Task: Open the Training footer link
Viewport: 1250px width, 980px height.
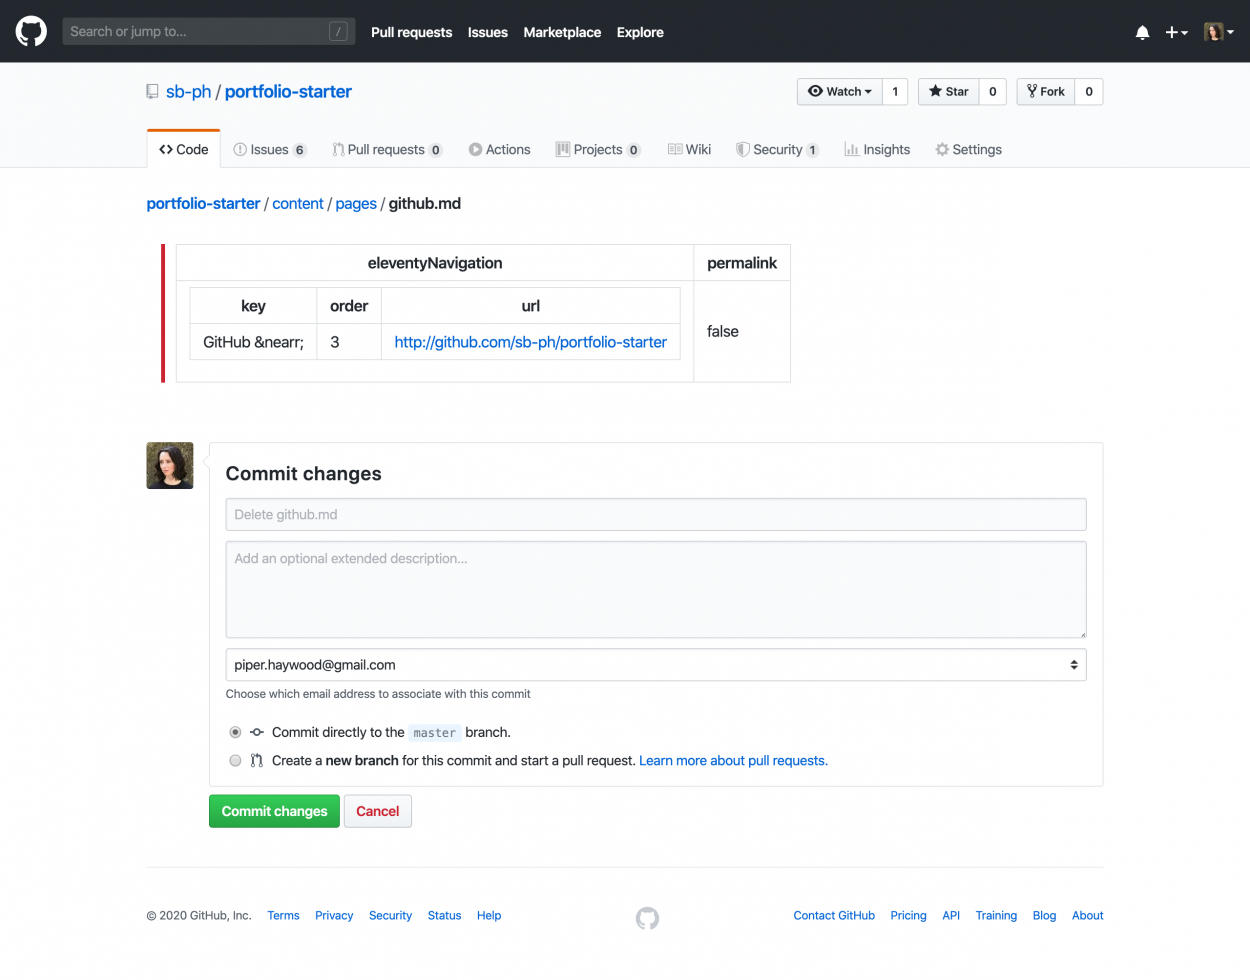Action: (996, 915)
